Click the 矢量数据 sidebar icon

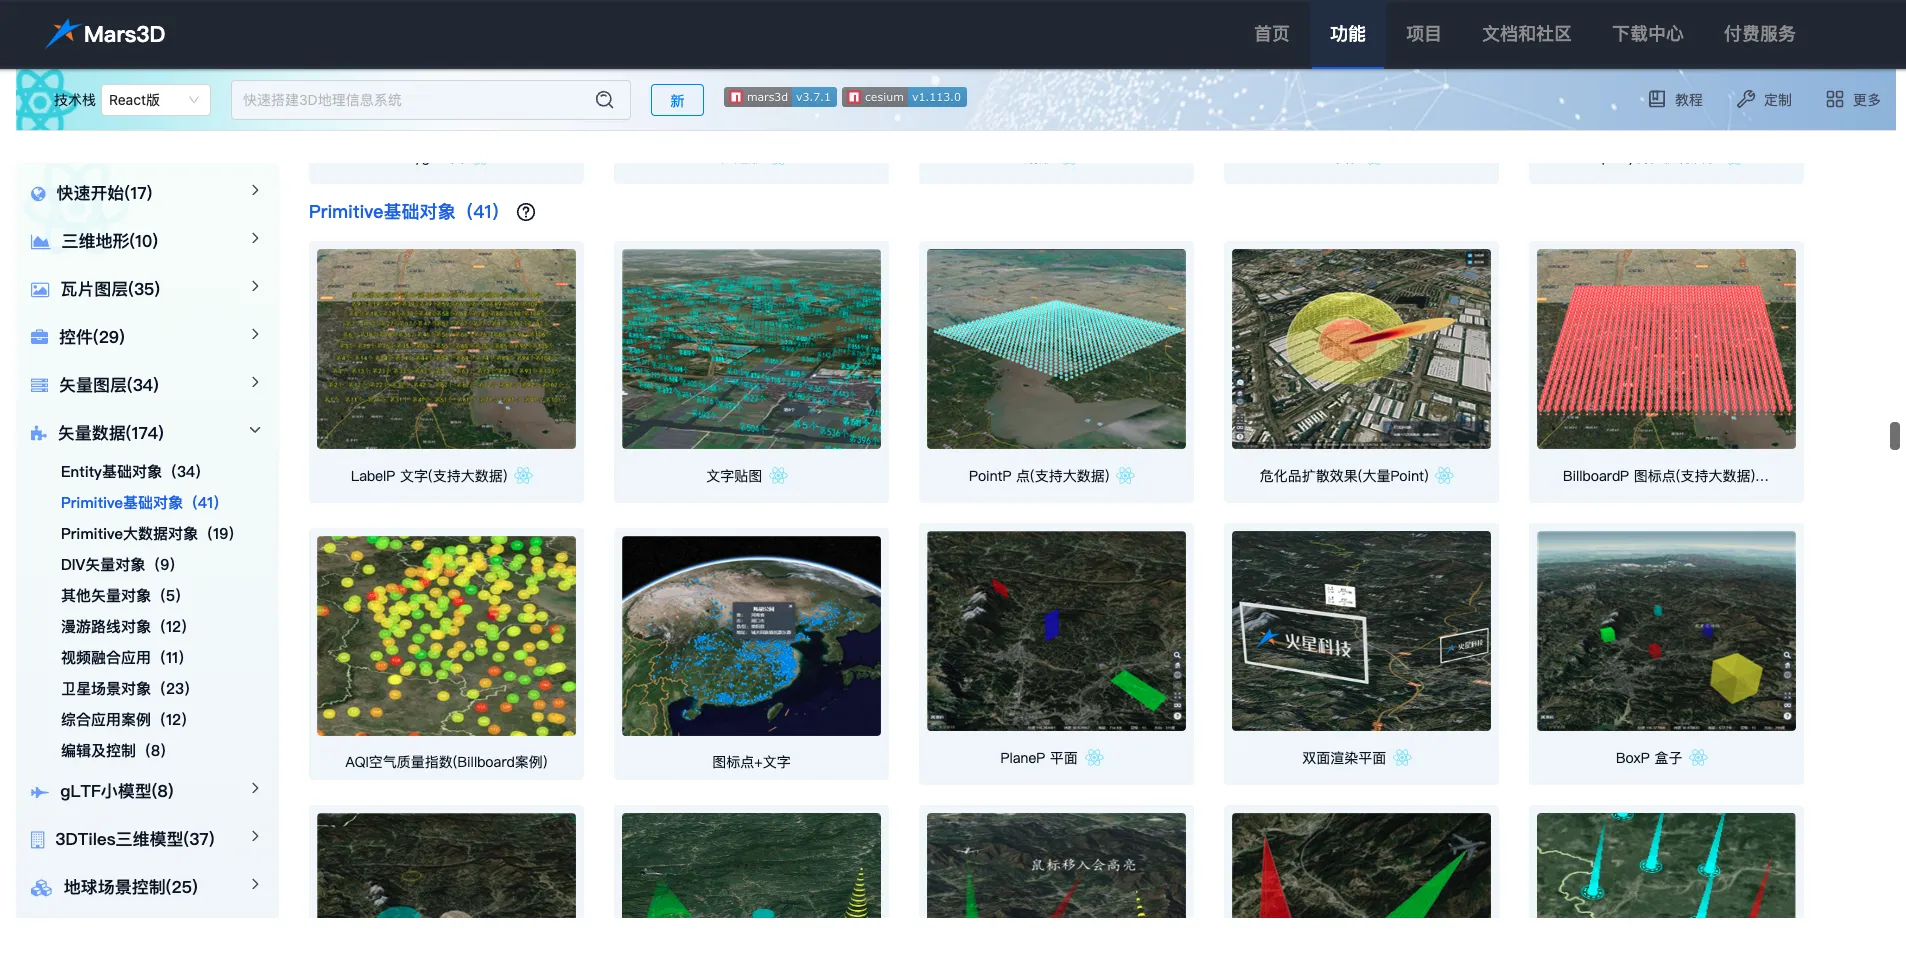pos(38,433)
